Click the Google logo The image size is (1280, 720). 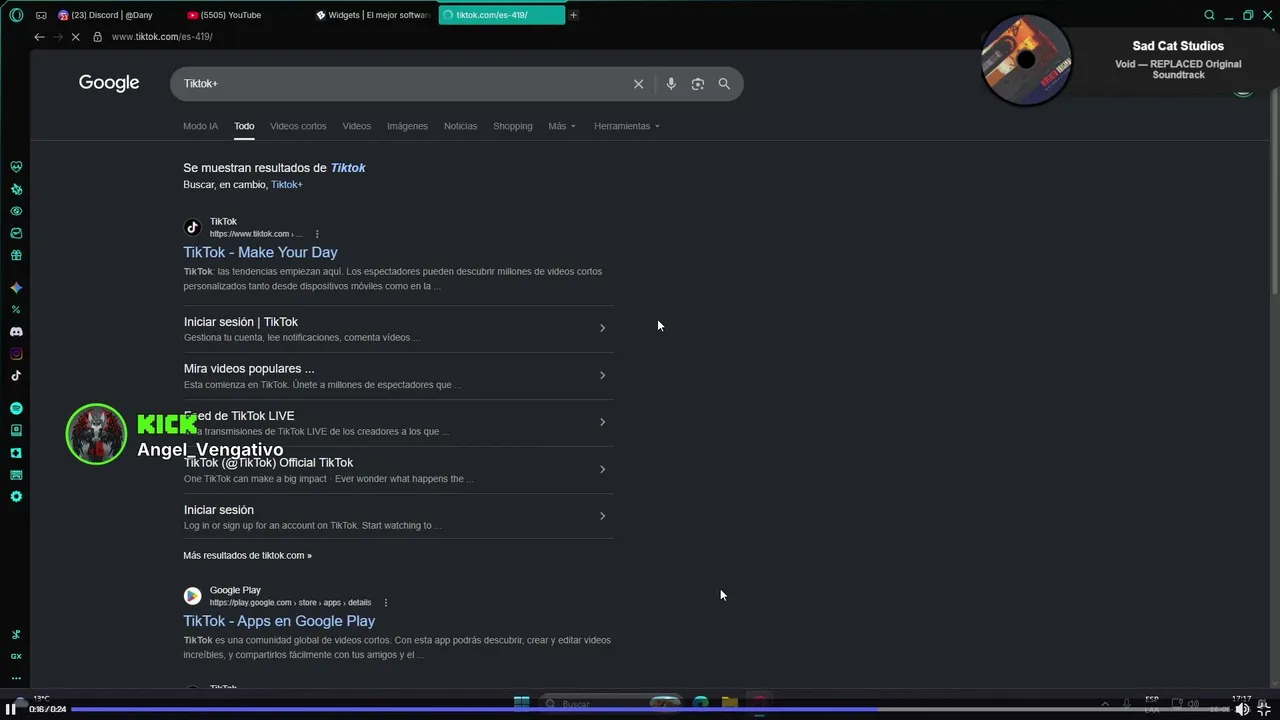tap(109, 83)
